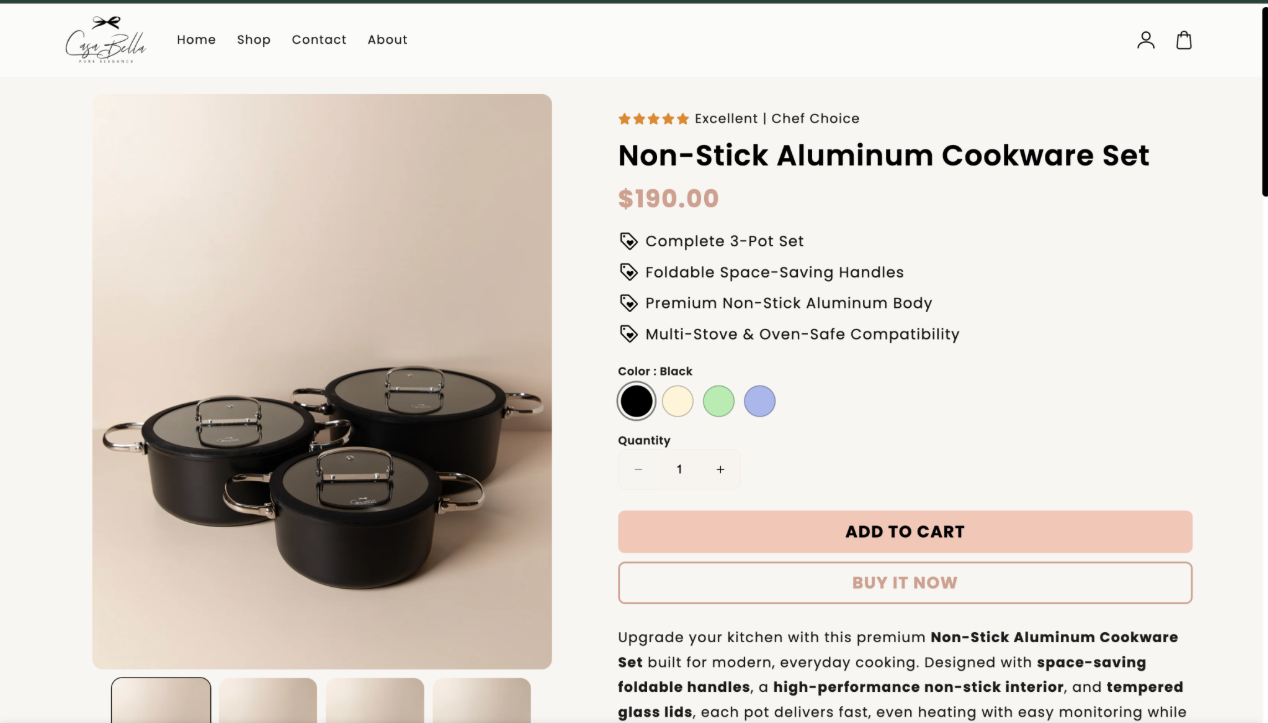Go to the Home menu item
Viewport: 1268px width, 723px height.
(x=196, y=40)
